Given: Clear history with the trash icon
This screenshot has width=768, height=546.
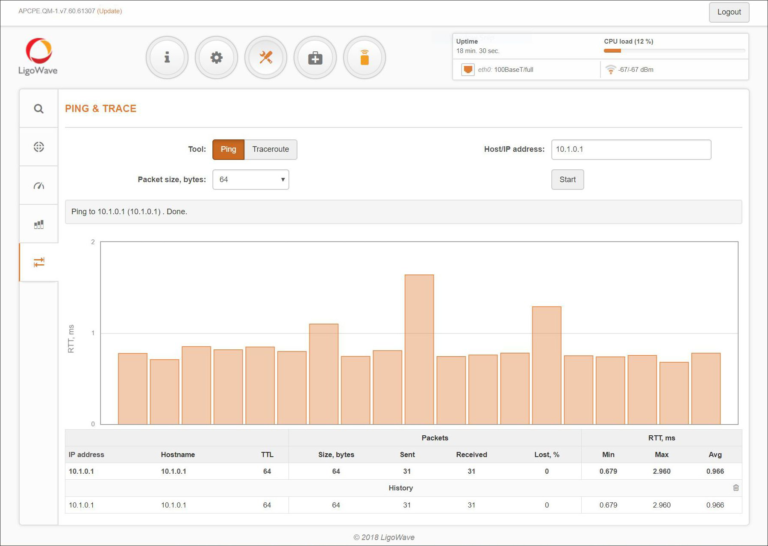Looking at the screenshot, I should click(x=736, y=488).
